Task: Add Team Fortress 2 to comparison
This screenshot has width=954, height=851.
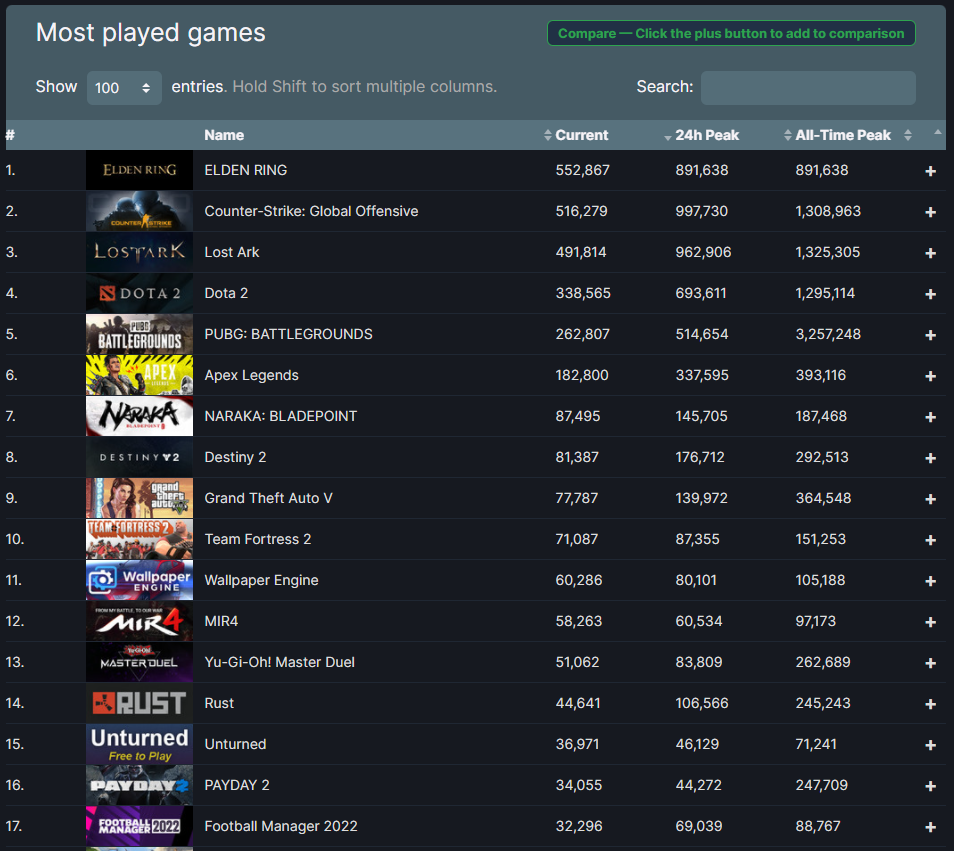Action: tap(930, 540)
